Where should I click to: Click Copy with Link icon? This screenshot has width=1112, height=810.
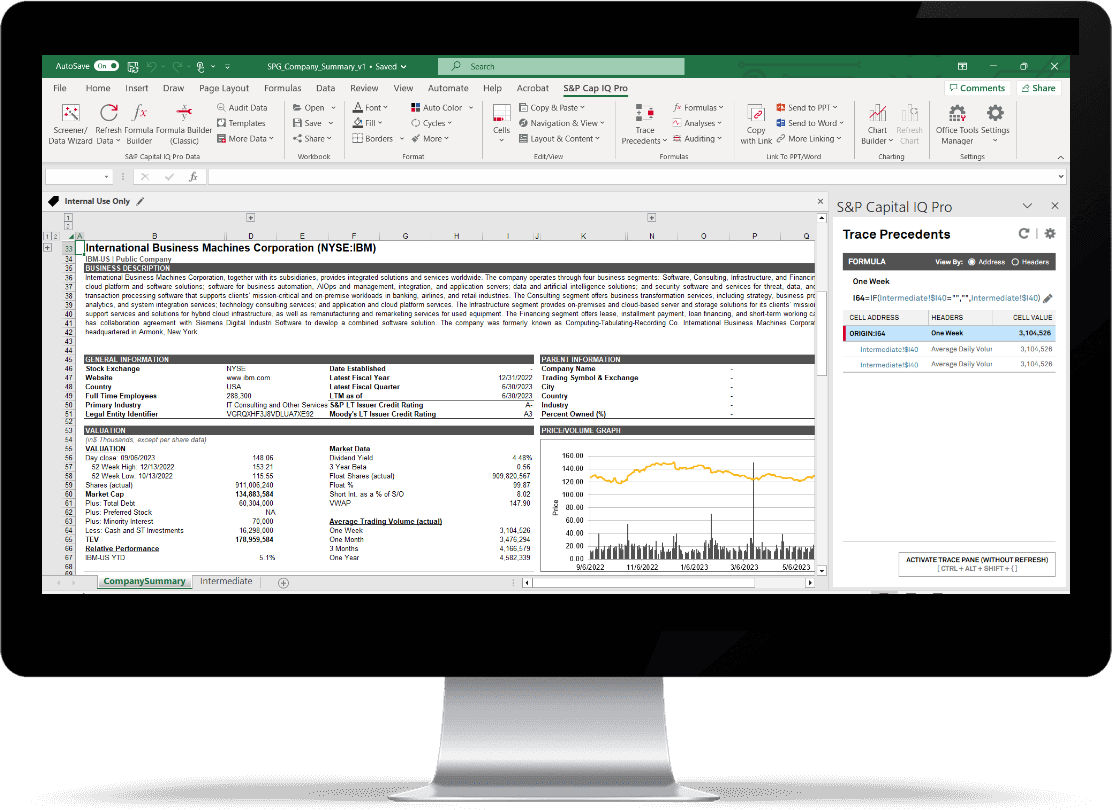756,113
